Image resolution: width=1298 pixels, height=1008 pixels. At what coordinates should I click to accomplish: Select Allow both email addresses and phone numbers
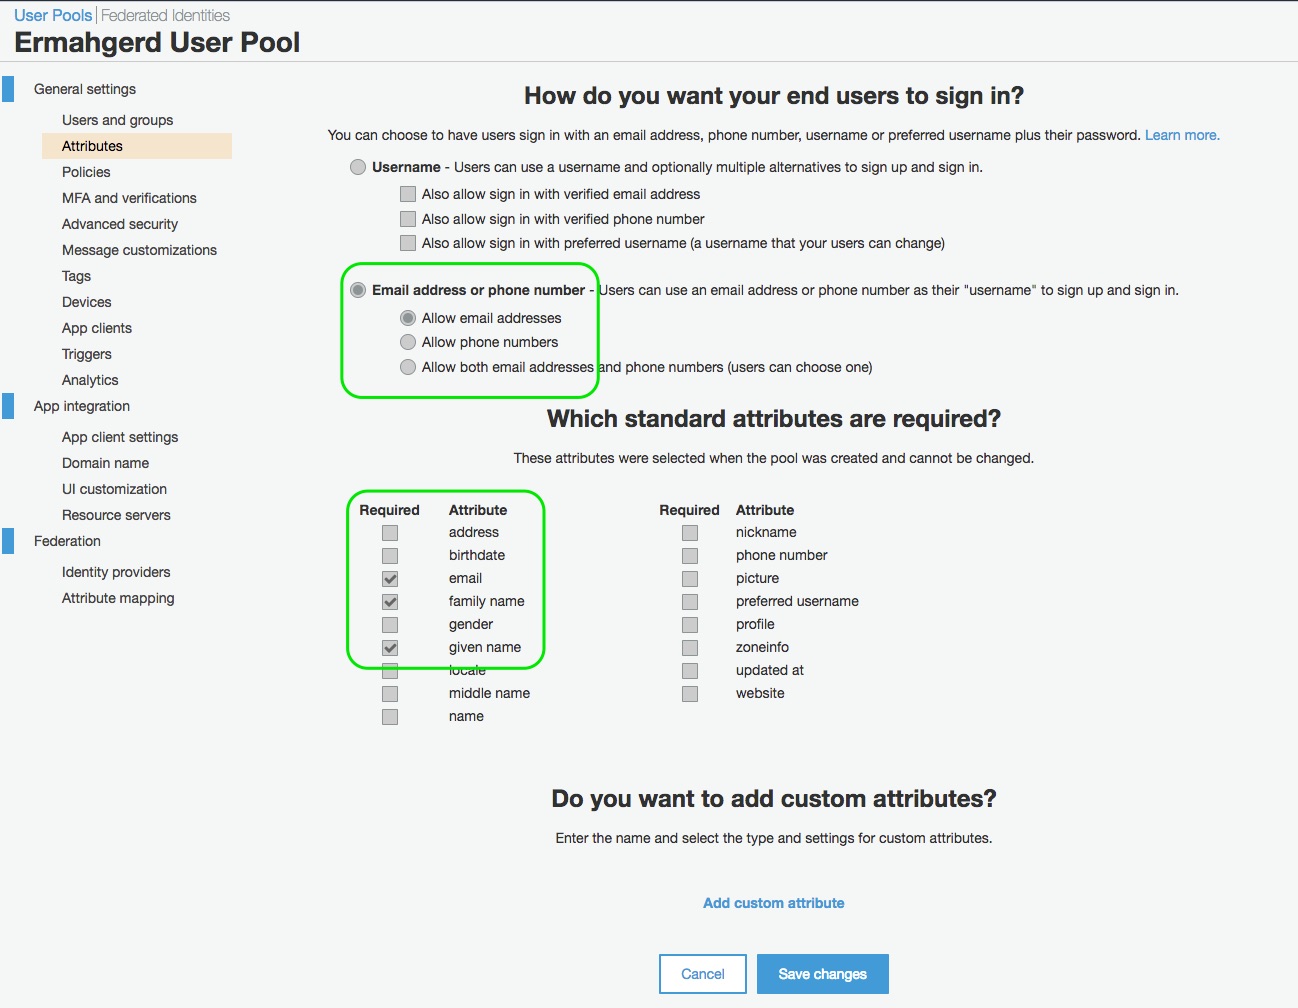[408, 367]
